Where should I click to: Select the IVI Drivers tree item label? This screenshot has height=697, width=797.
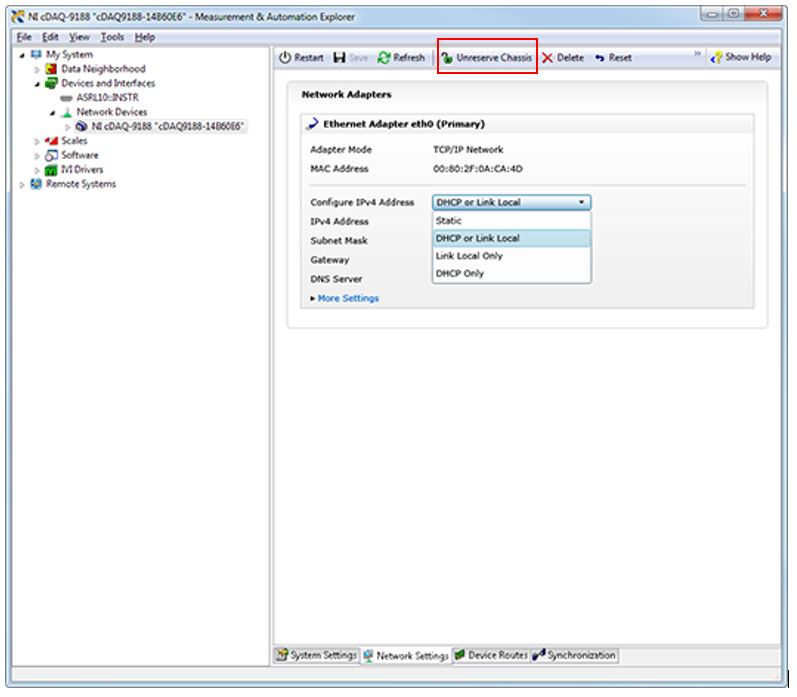pyautogui.click(x=82, y=170)
